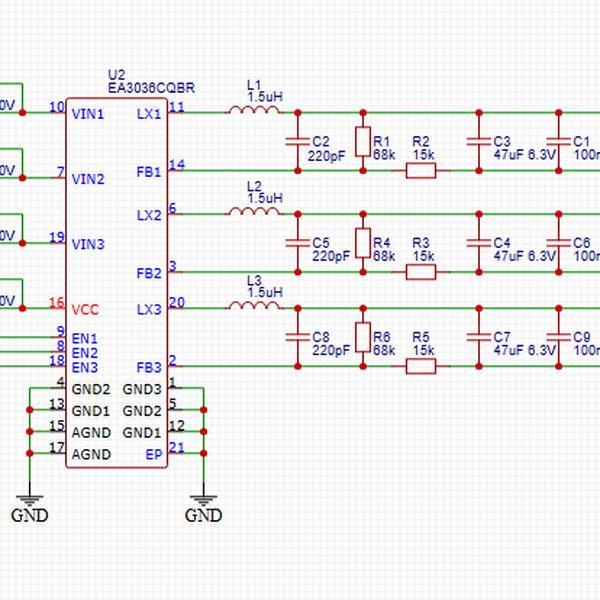Viewport: 600px width, 600px height.
Task: Click pin number 10 beside VIN1
Action: point(57,107)
